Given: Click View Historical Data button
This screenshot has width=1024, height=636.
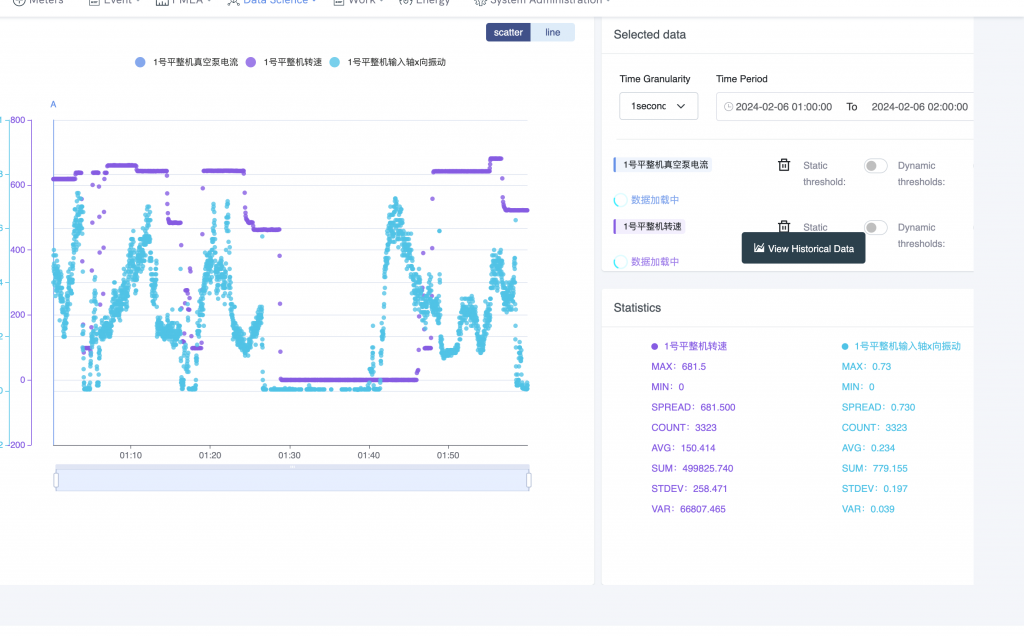Looking at the screenshot, I should coord(804,248).
